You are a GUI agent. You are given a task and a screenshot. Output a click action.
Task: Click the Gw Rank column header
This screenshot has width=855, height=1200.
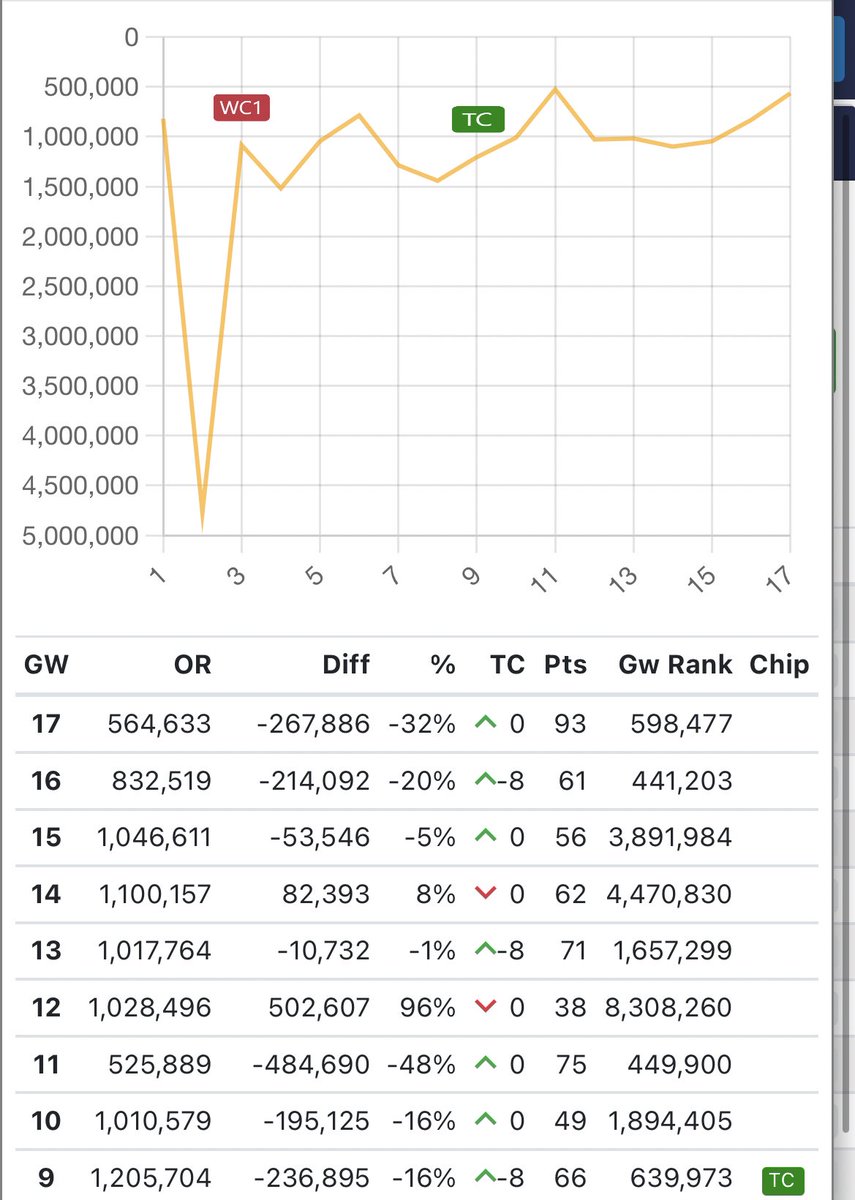coord(676,665)
